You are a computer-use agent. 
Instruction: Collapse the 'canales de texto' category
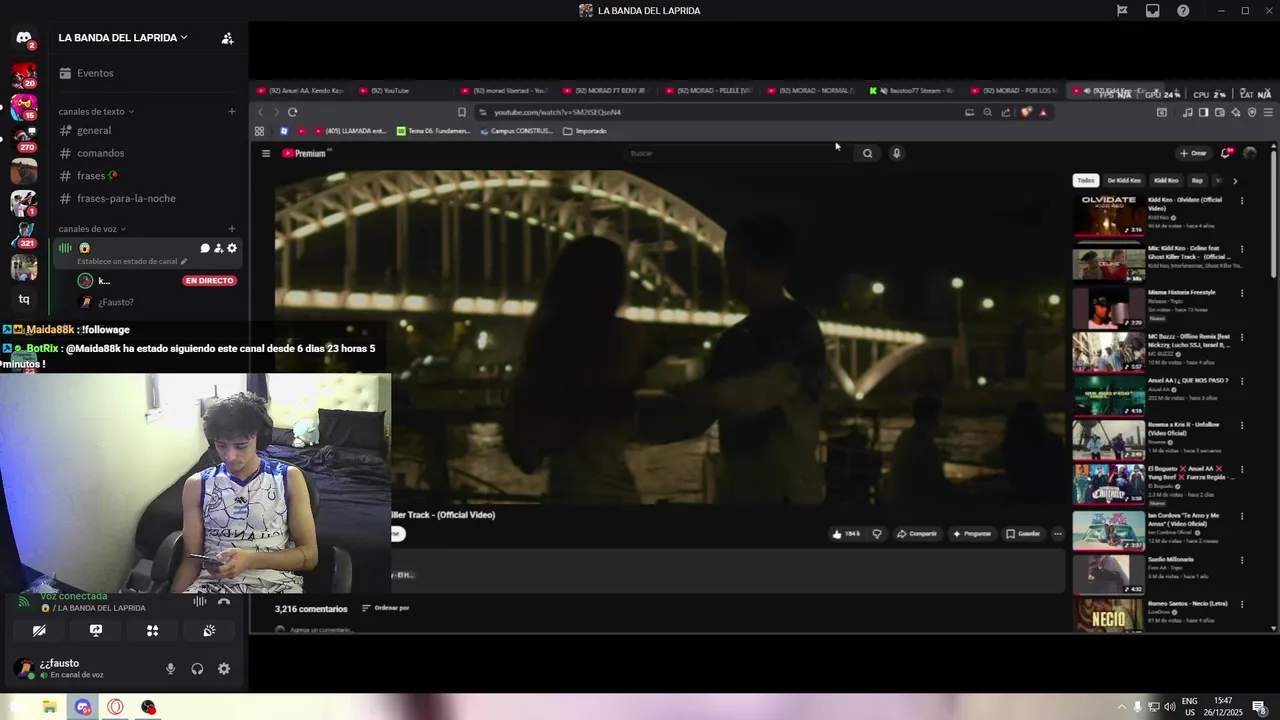pyautogui.click(x=96, y=112)
